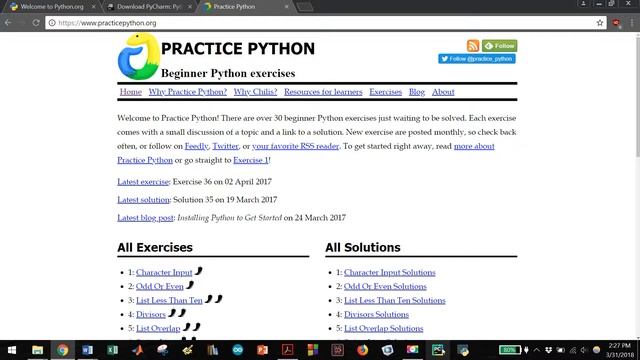Bookmark this page with the star icon

pos(600,23)
